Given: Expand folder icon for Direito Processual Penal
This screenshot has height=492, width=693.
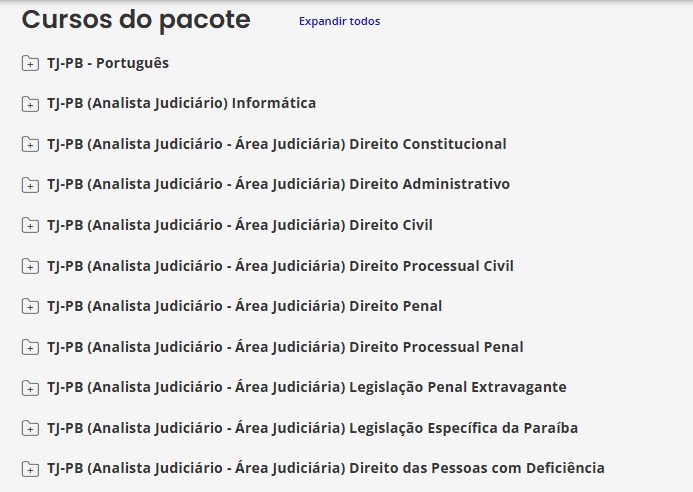Looking at the screenshot, I should [x=30, y=348].
